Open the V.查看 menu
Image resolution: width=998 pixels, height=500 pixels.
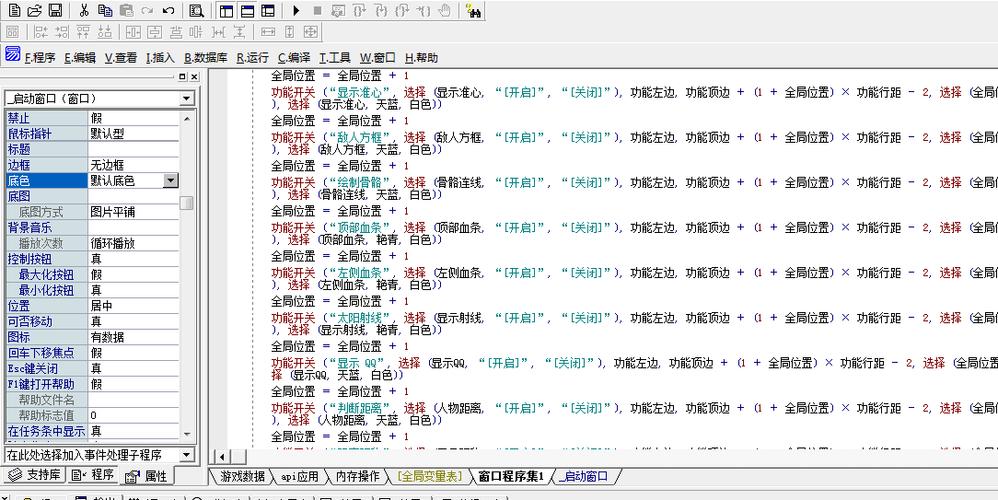click(x=121, y=58)
